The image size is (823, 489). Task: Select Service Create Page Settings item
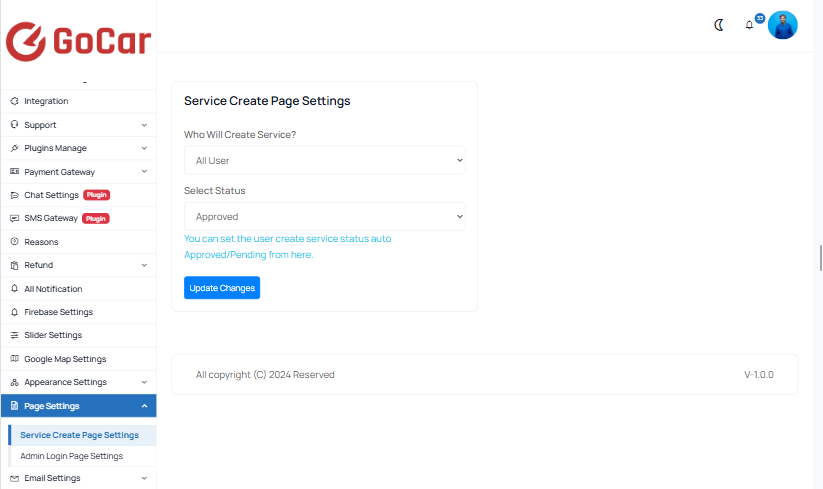coord(79,435)
